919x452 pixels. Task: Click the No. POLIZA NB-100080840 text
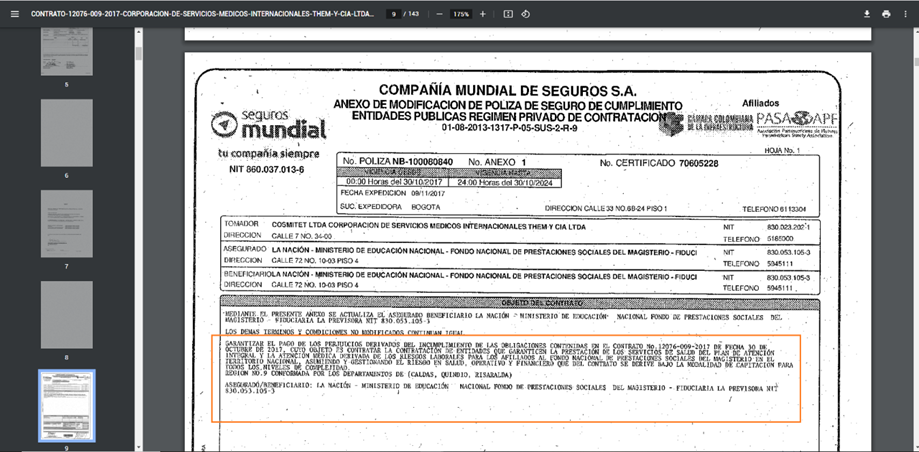[398, 162]
